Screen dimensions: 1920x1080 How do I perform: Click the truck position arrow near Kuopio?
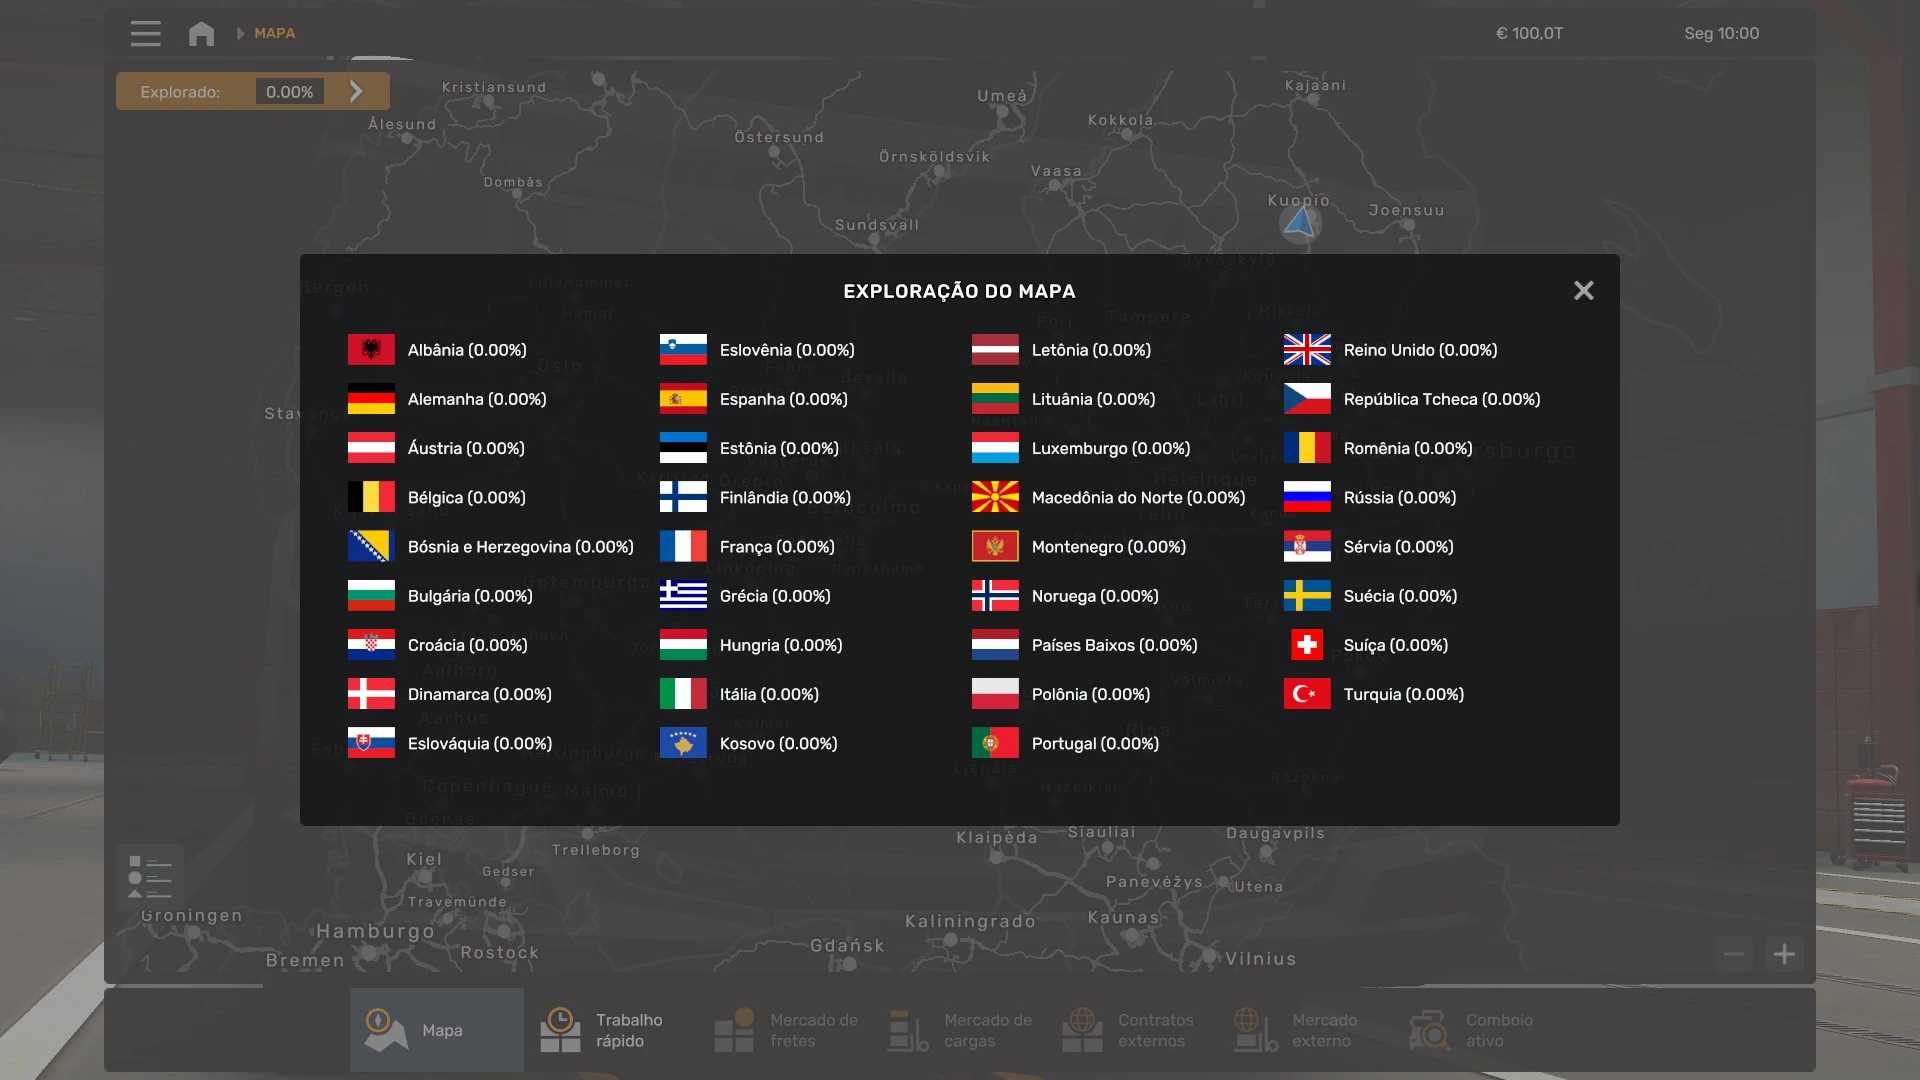pos(1299,222)
